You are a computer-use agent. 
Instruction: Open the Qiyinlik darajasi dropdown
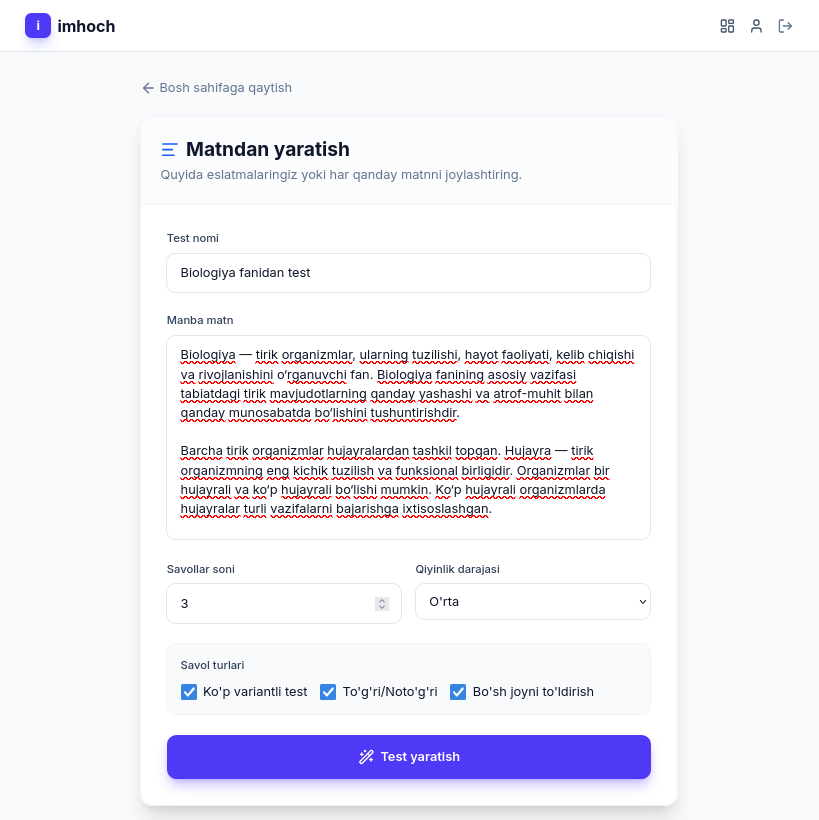(x=532, y=602)
